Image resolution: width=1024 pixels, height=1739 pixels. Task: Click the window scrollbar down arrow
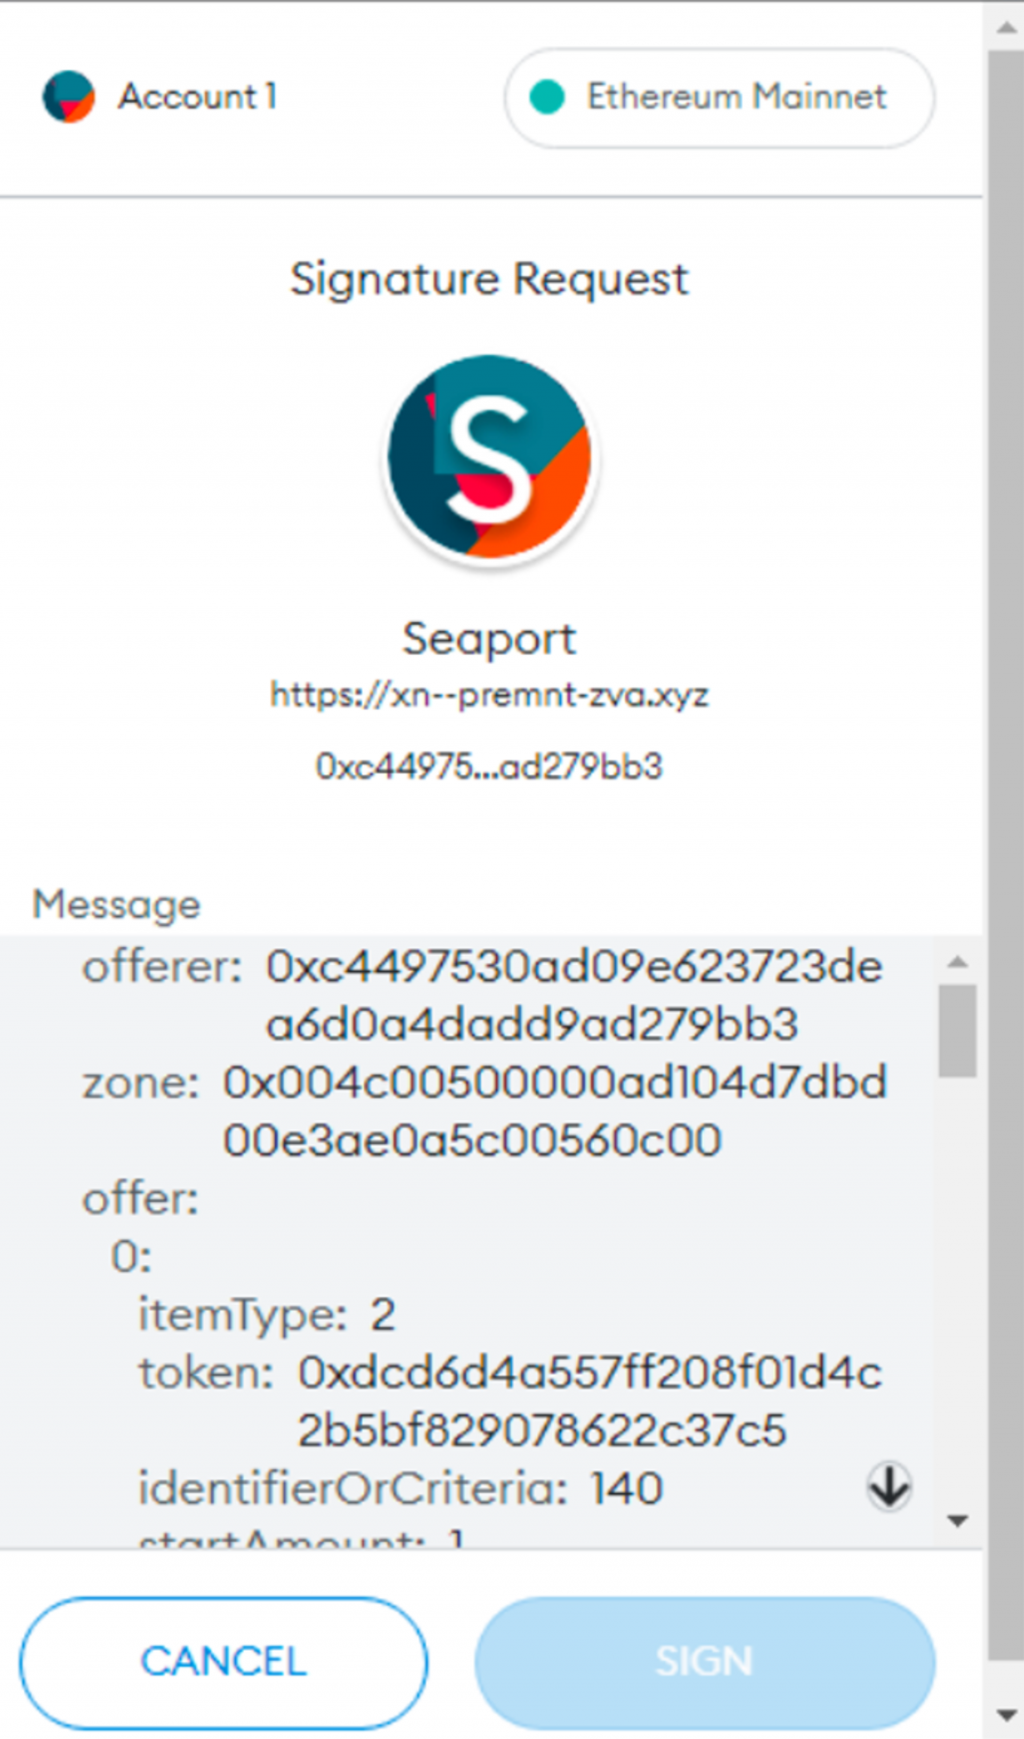click(x=1006, y=1716)
